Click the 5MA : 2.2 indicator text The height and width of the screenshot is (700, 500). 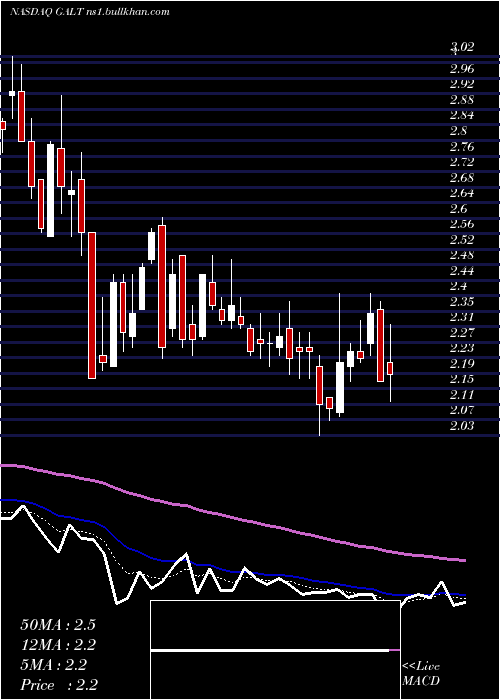(54, 665)
